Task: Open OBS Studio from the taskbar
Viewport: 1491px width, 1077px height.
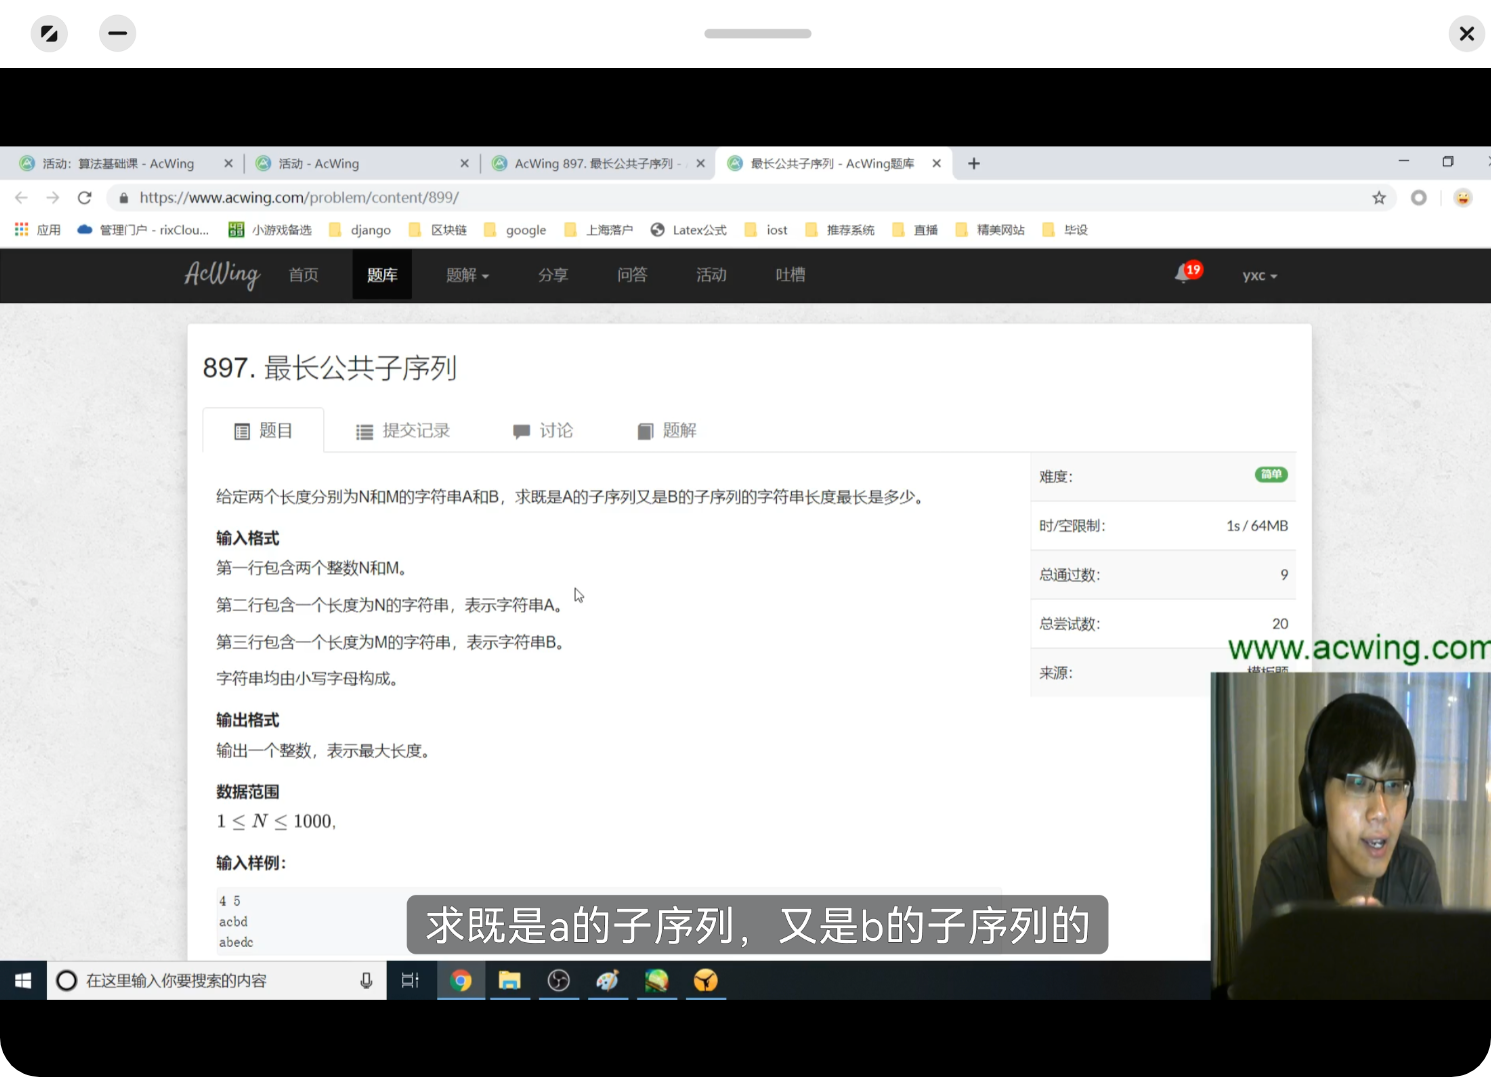Action: 559,980
